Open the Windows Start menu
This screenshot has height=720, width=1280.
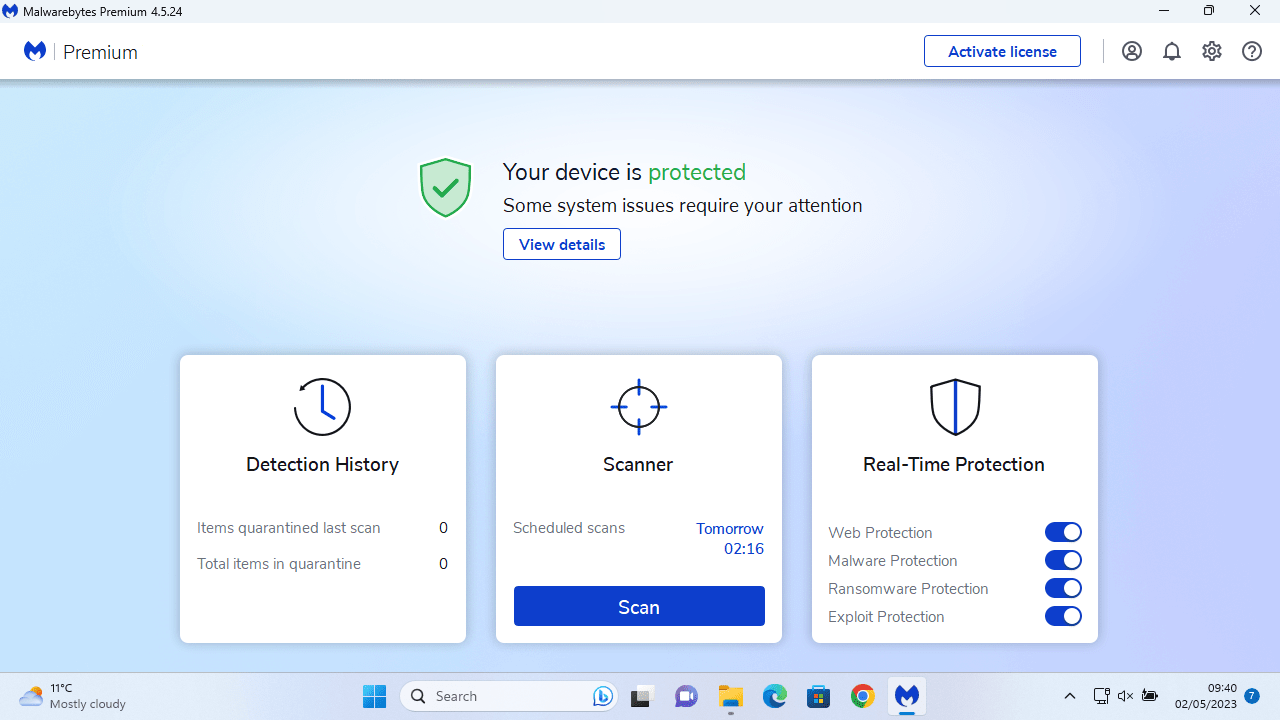[x=375, y=696]
